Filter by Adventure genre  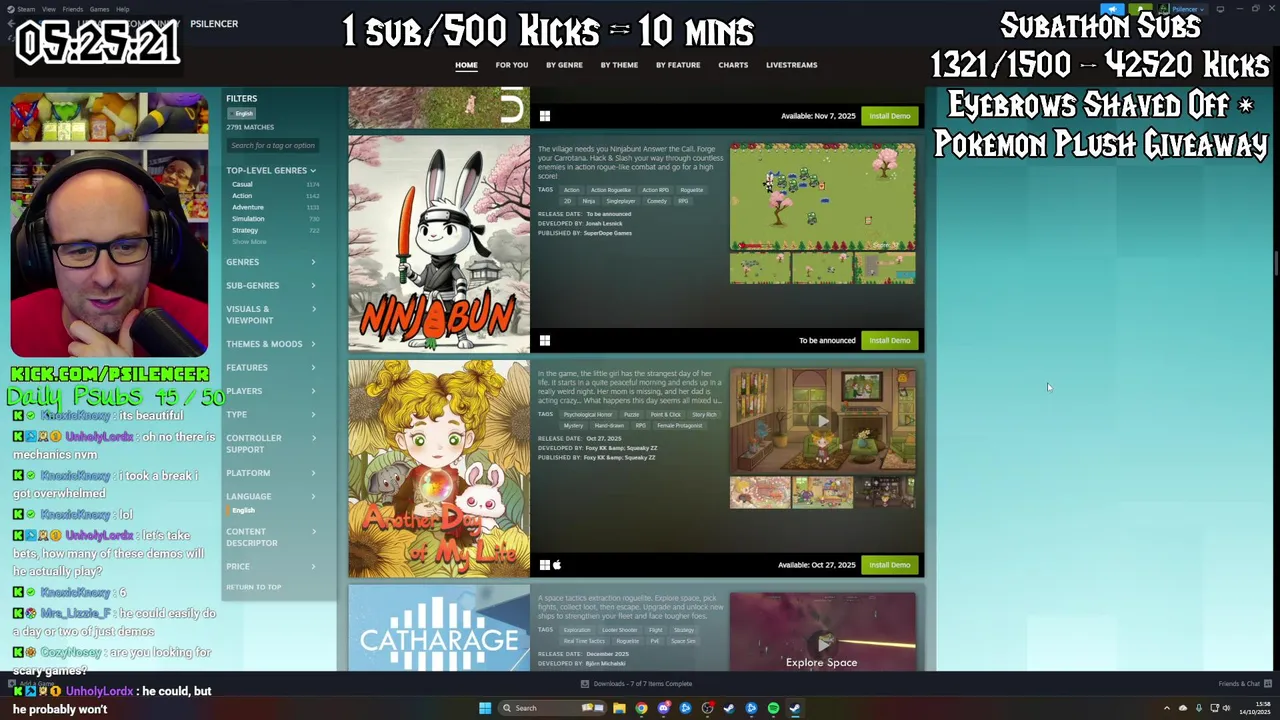248,207
